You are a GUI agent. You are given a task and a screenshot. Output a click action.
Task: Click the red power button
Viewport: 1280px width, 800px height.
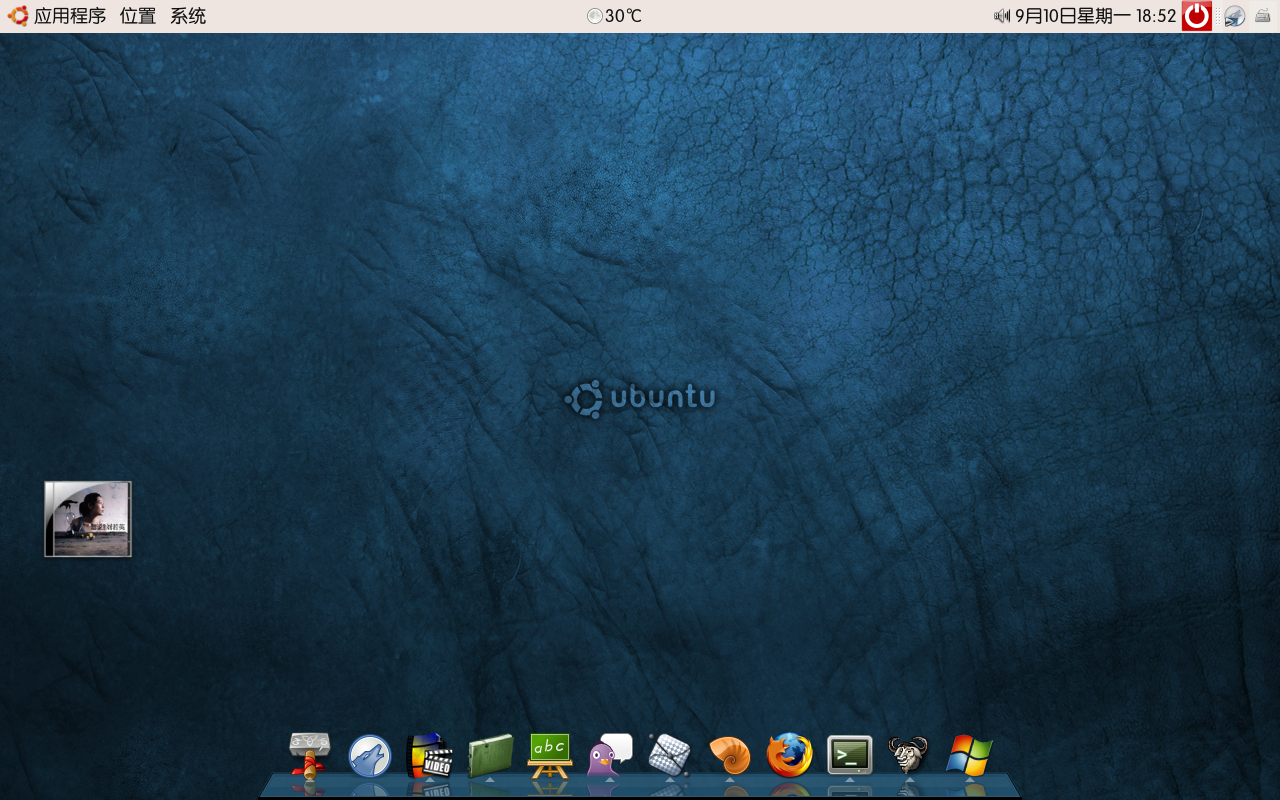(x=1197, y=16)
